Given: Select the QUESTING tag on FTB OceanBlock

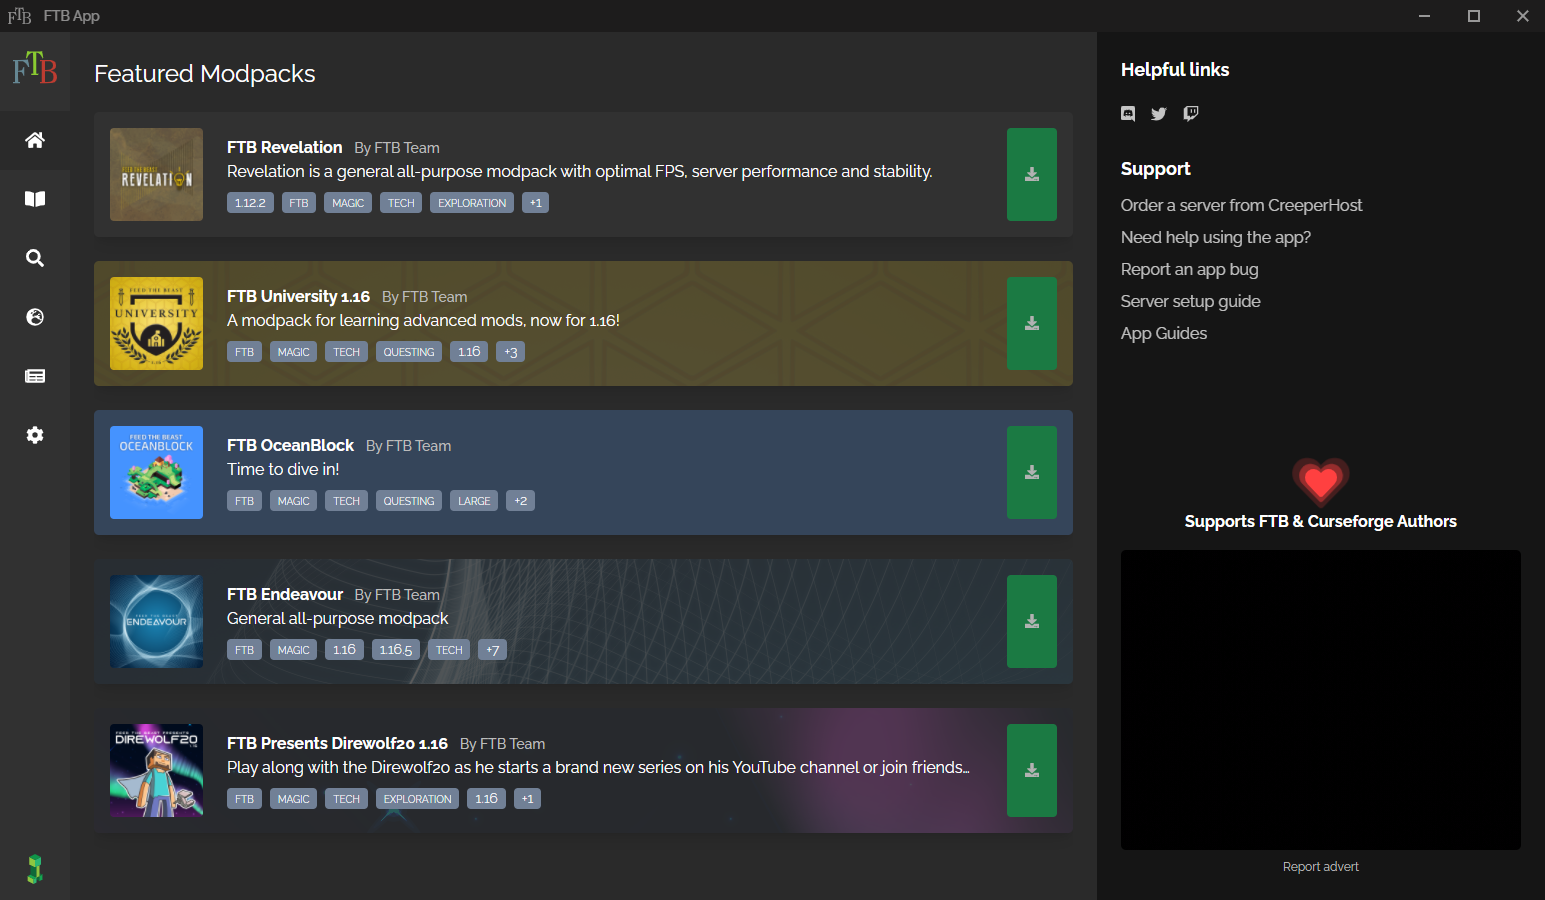Looking at the screenshot, I should 409,501.
